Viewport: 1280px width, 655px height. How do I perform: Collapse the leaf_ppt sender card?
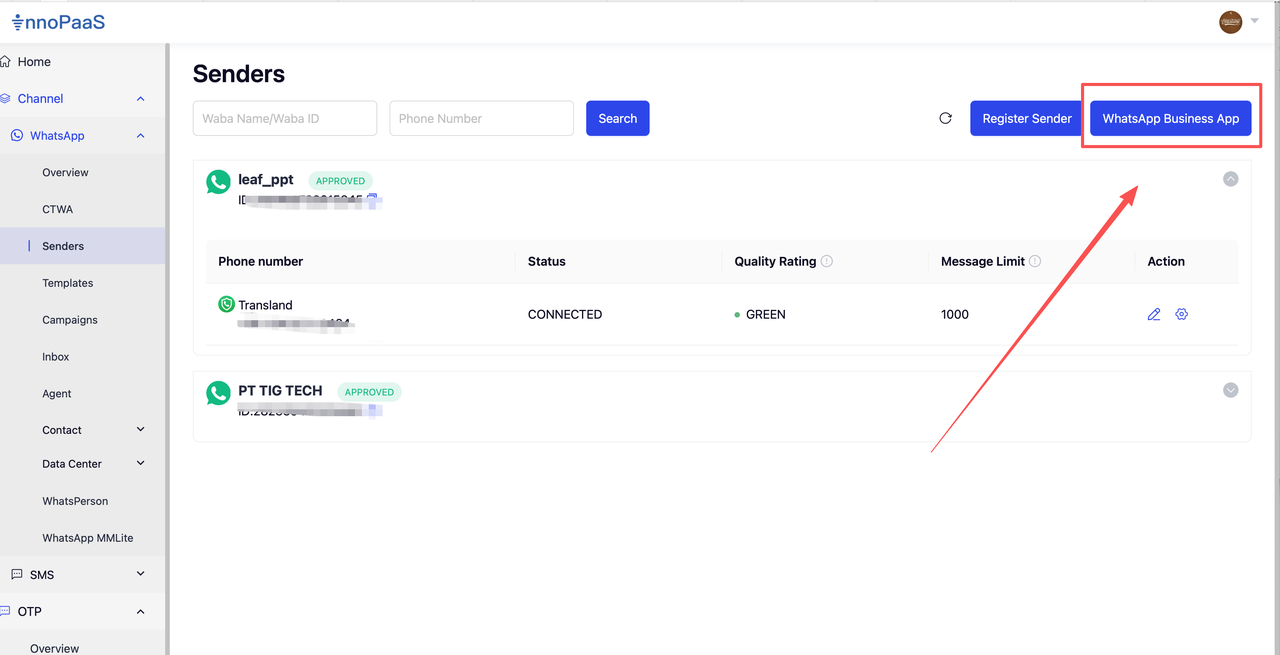tap(1230, 179)
